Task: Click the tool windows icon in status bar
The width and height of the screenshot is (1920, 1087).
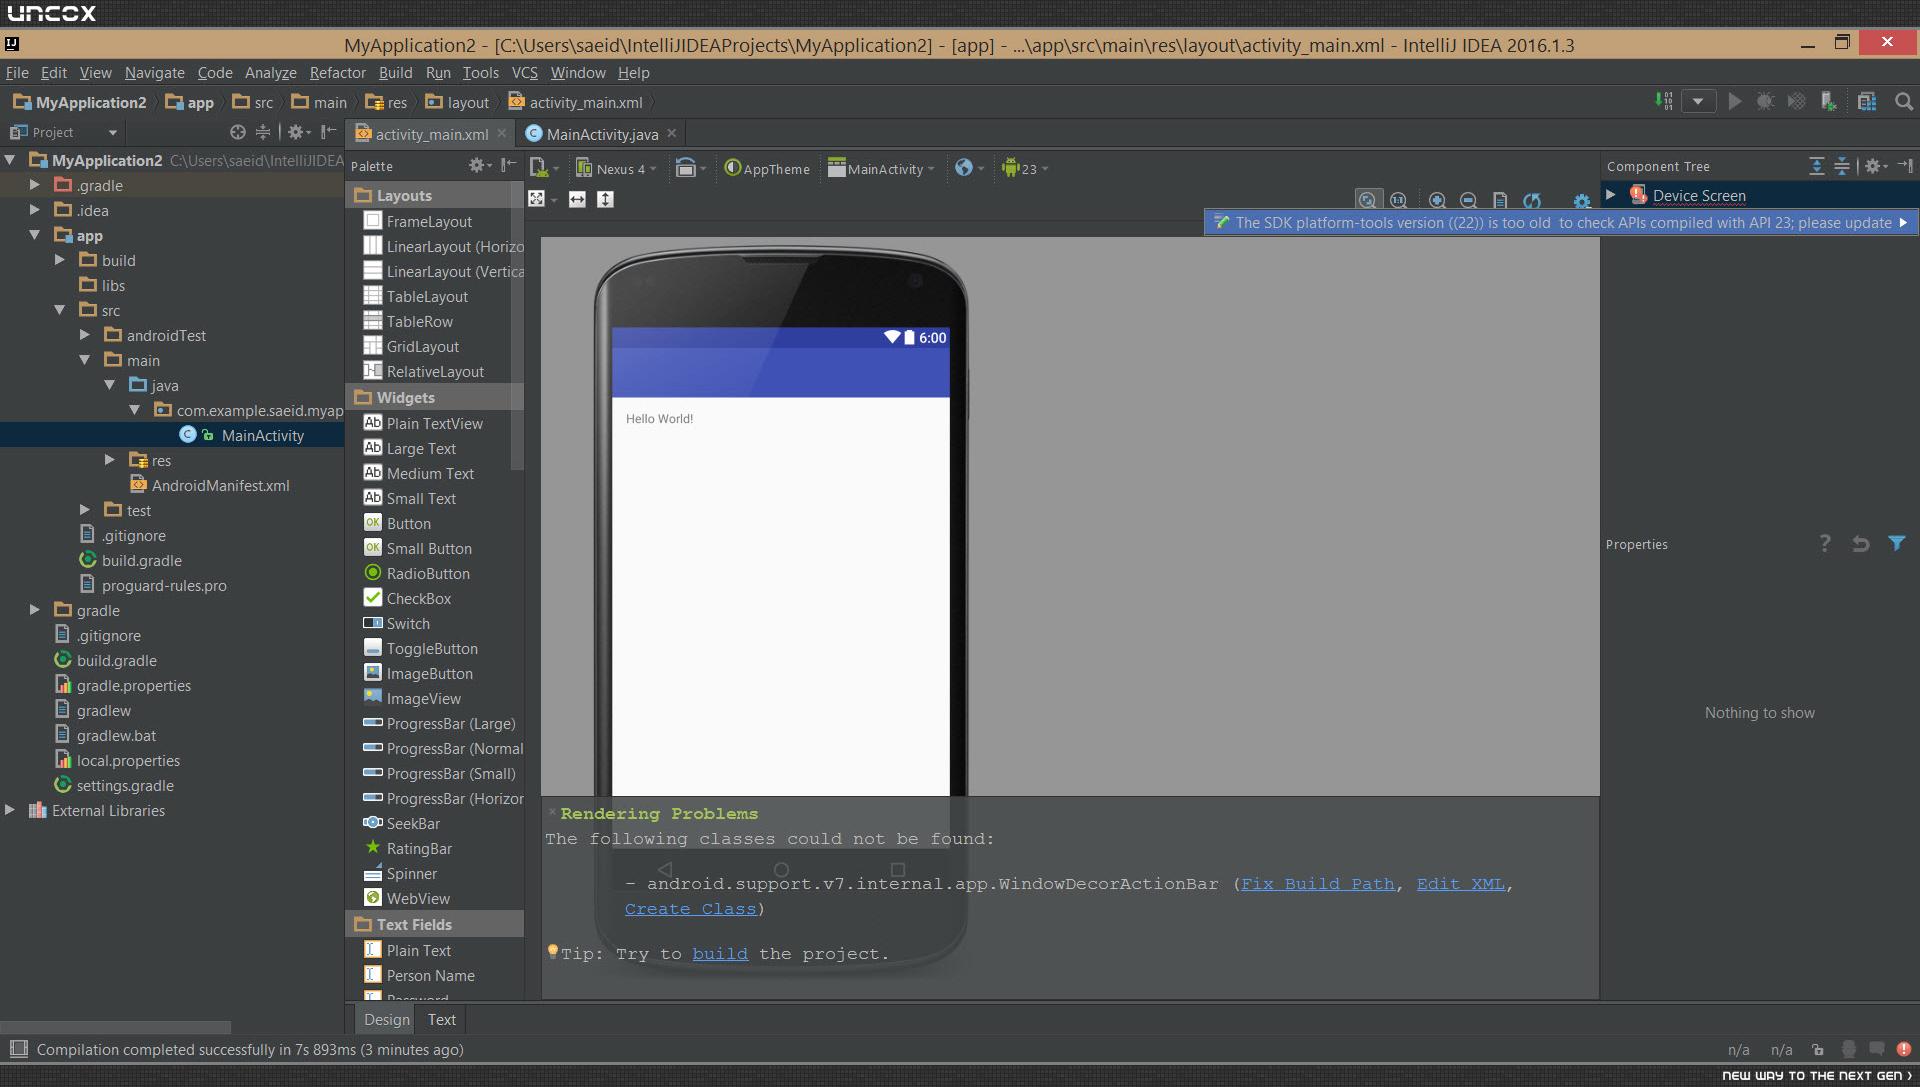Action: click(x=18, y=1049)
